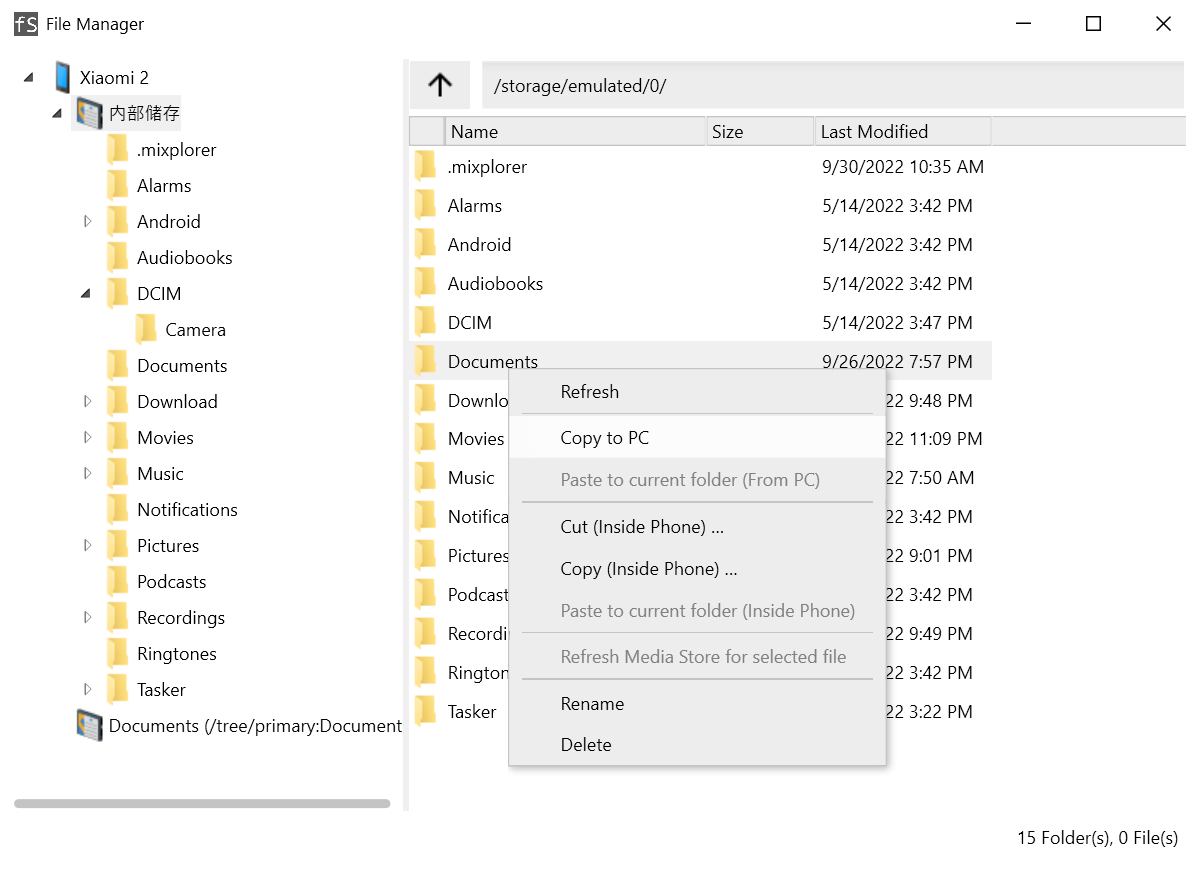Select Camera under DCIM in tree
Image resolution: width=1200 pixels, height=870 pixels.
[x=196, y=329]
